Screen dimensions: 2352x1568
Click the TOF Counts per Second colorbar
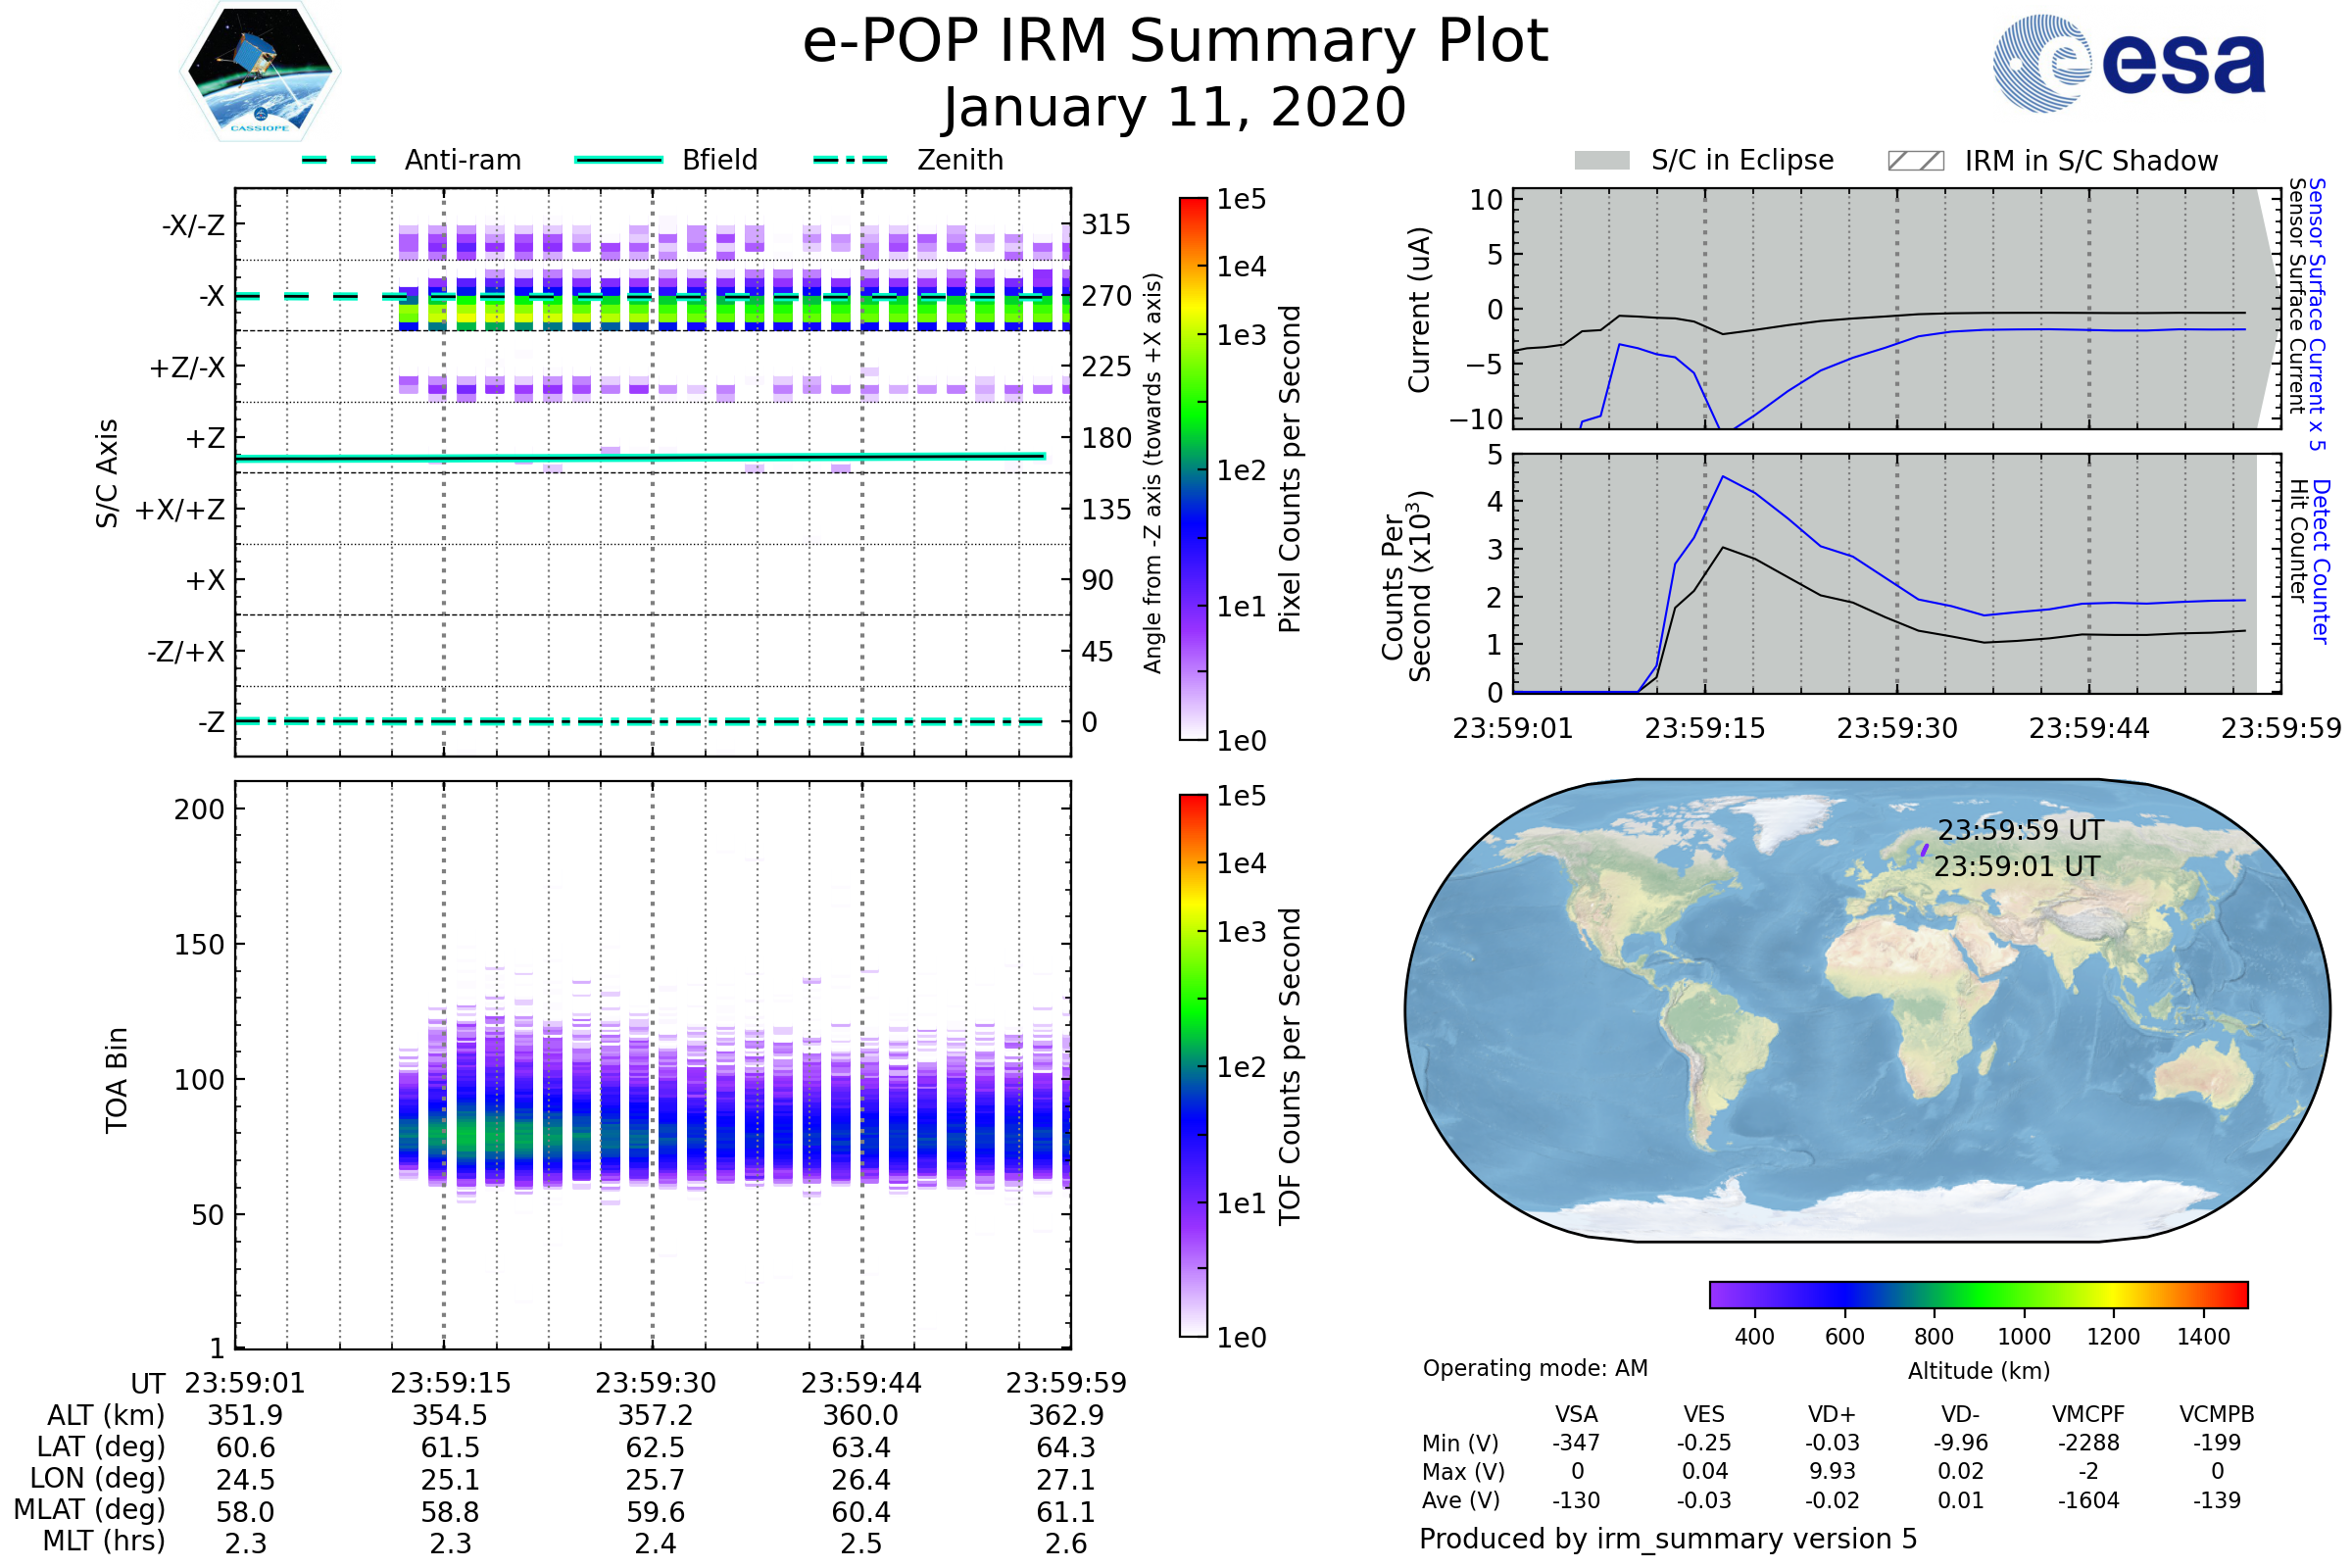1193,1065
